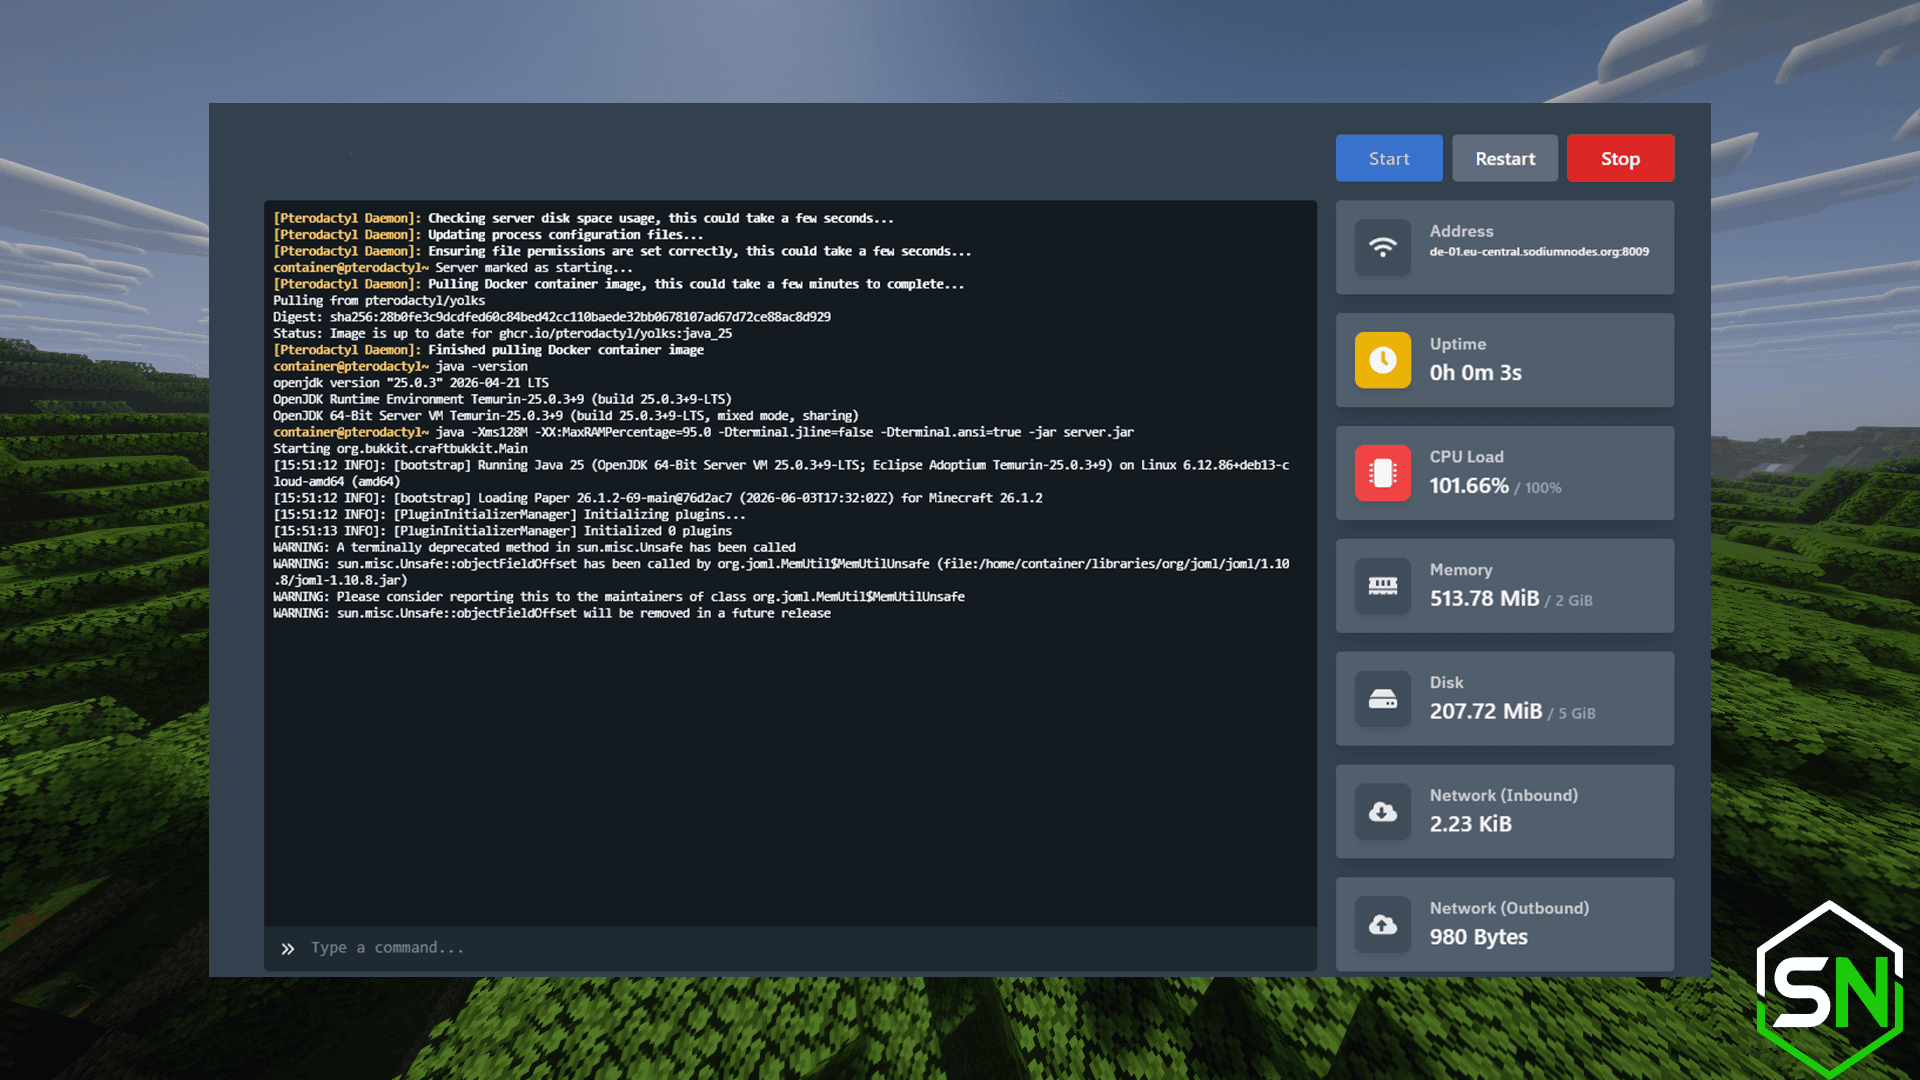Click the Wi-Fi icon on Address card
Screen dimensions: 1920x1080
click(x=1383, y=247)
